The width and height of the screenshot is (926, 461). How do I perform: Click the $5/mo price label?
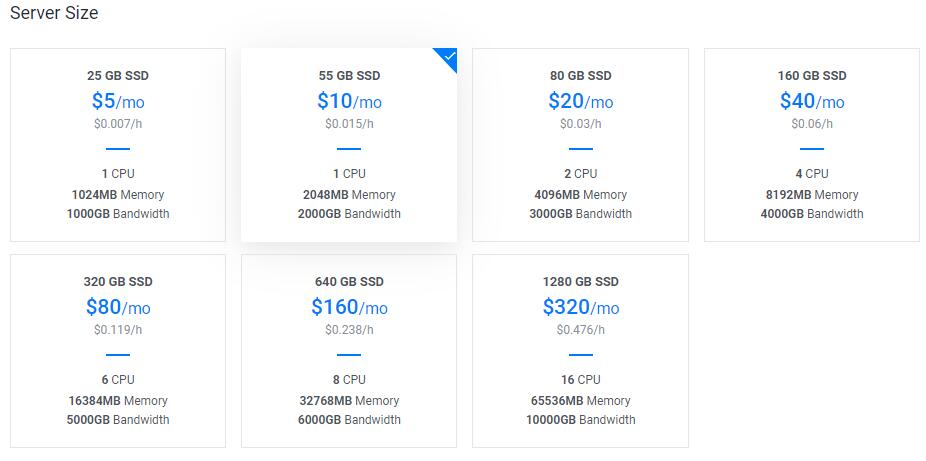click(118, 101)
